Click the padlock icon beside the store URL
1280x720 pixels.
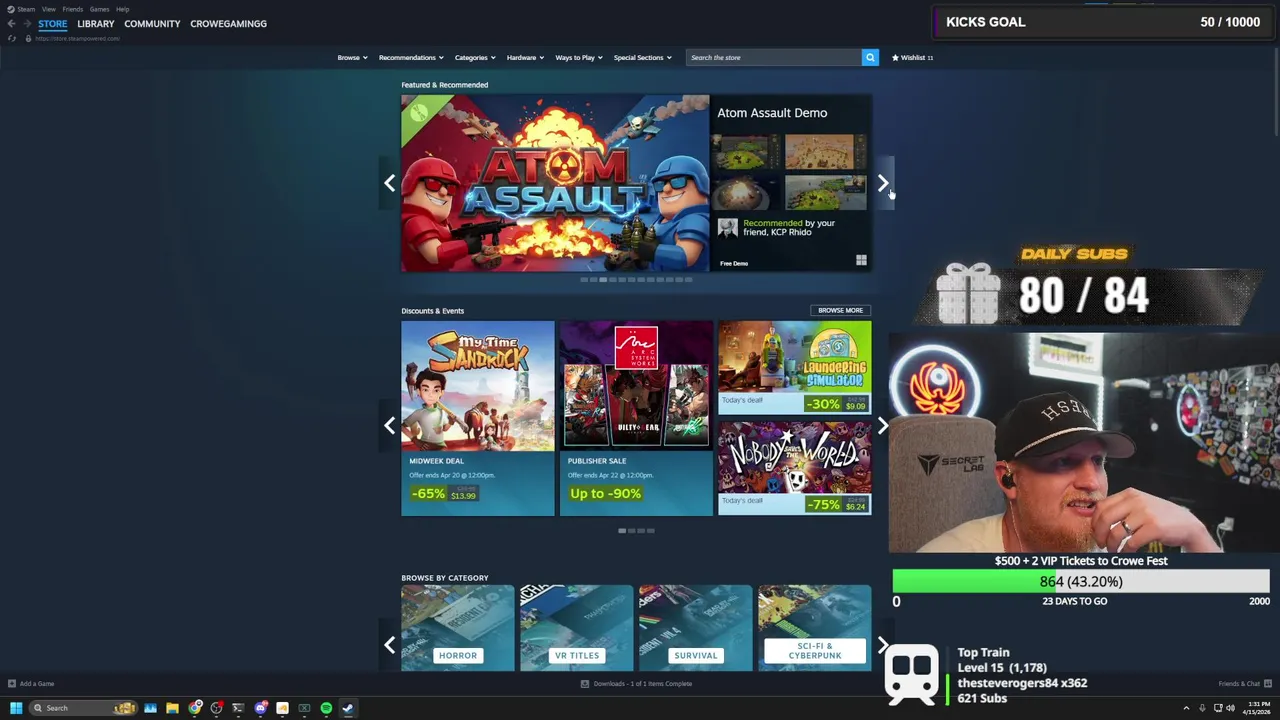28,38
